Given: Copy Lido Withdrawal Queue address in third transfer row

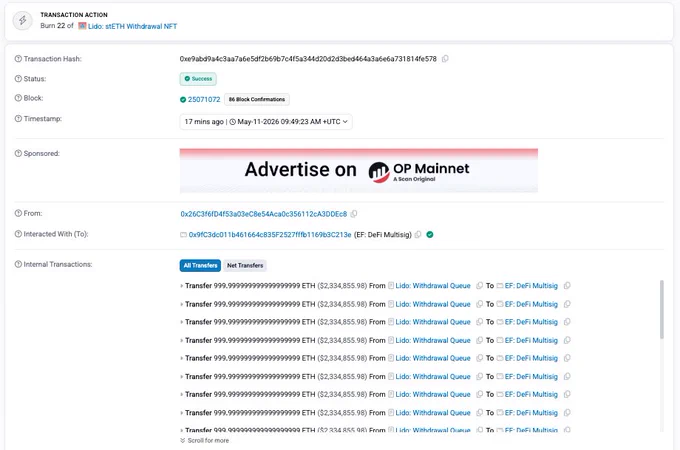Looking at the screenshot, I should 479,322.
